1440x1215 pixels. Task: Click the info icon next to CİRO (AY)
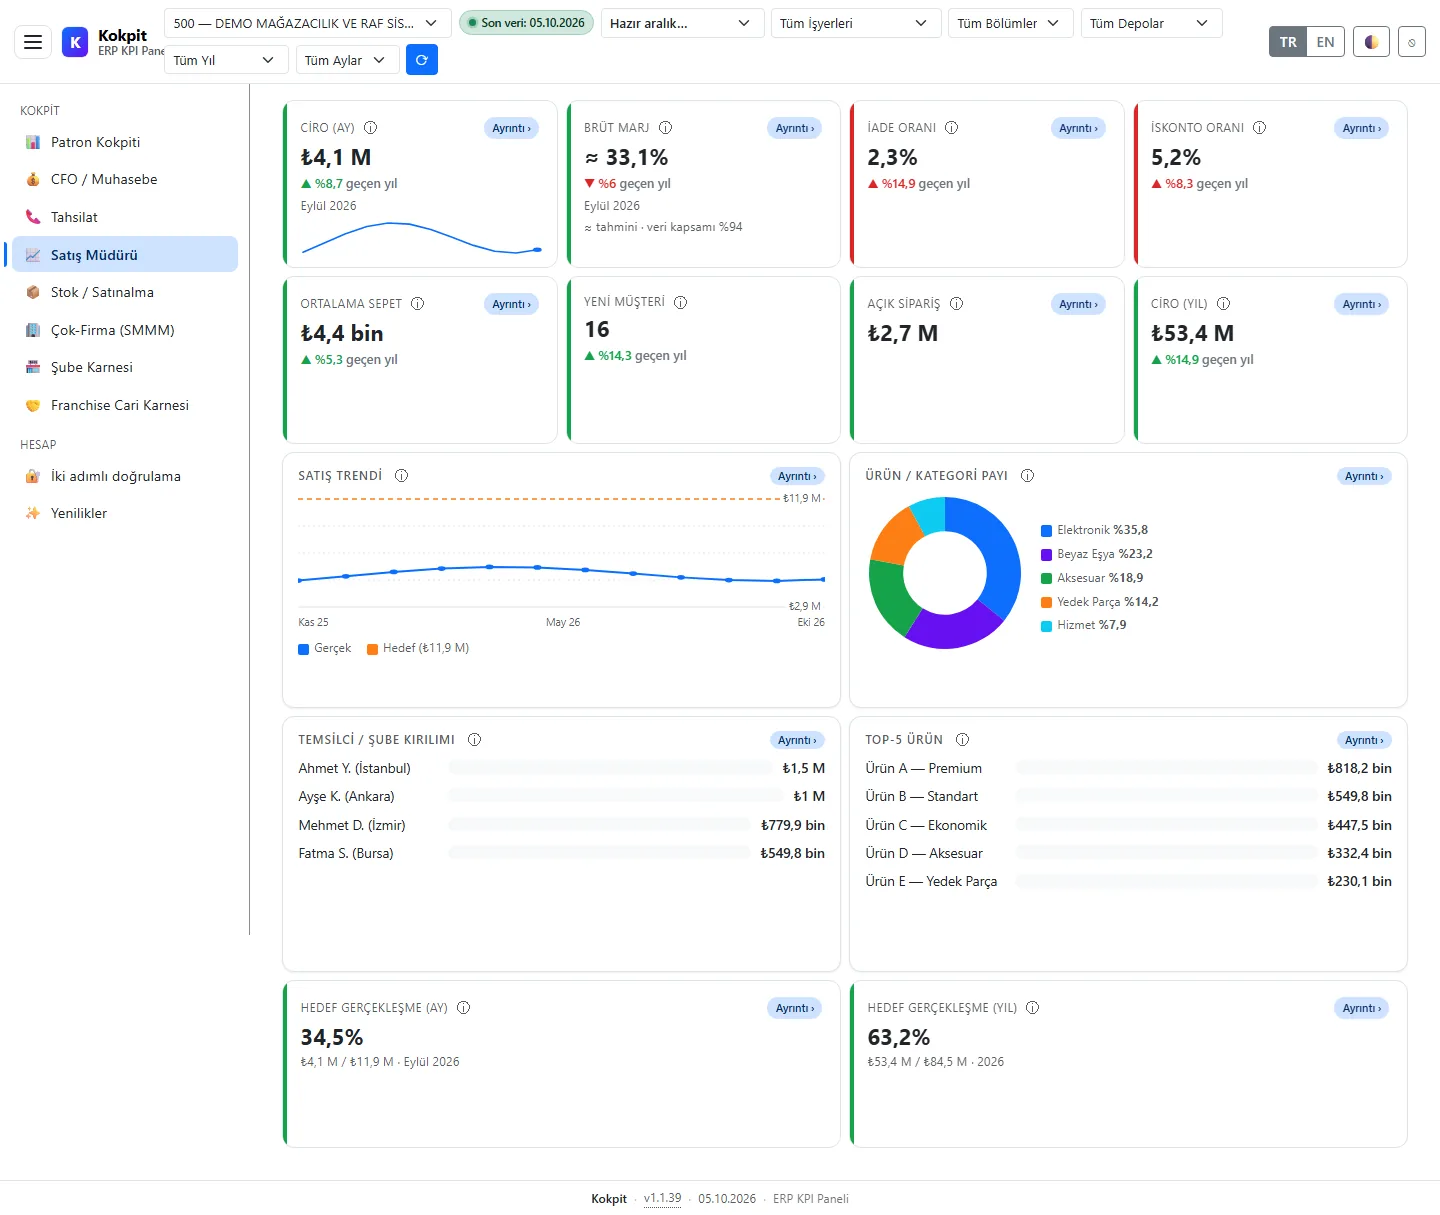371,128
